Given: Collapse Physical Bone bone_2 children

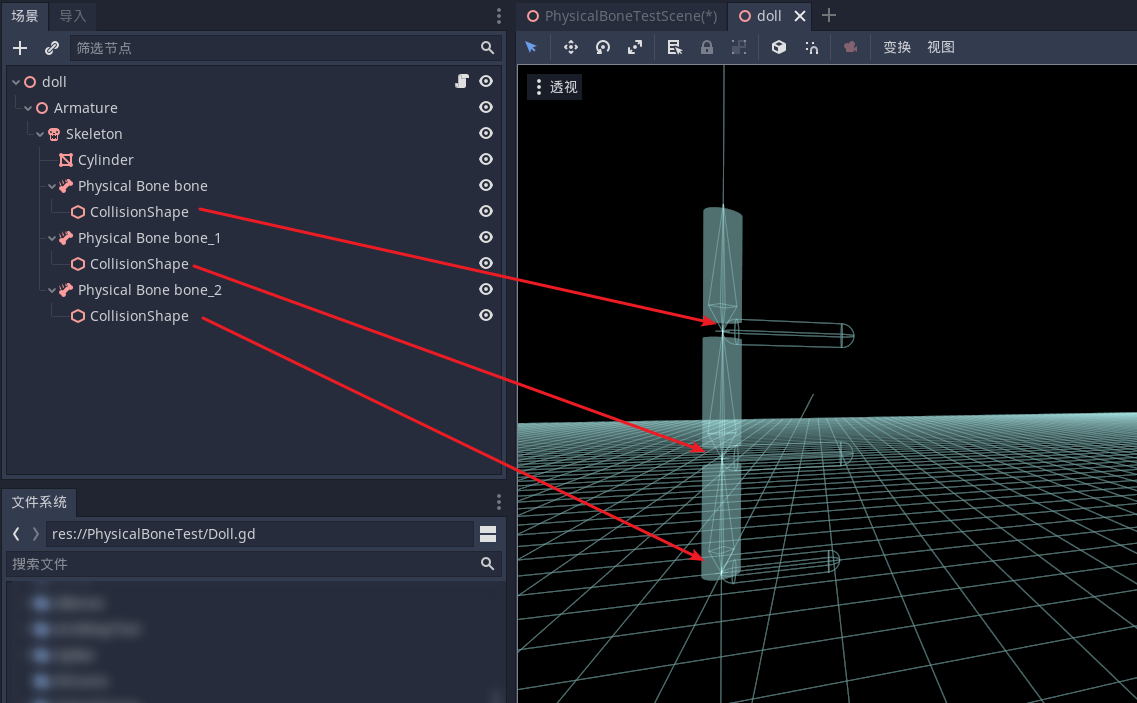Looking at the screenshot, I should coord(51,290).
